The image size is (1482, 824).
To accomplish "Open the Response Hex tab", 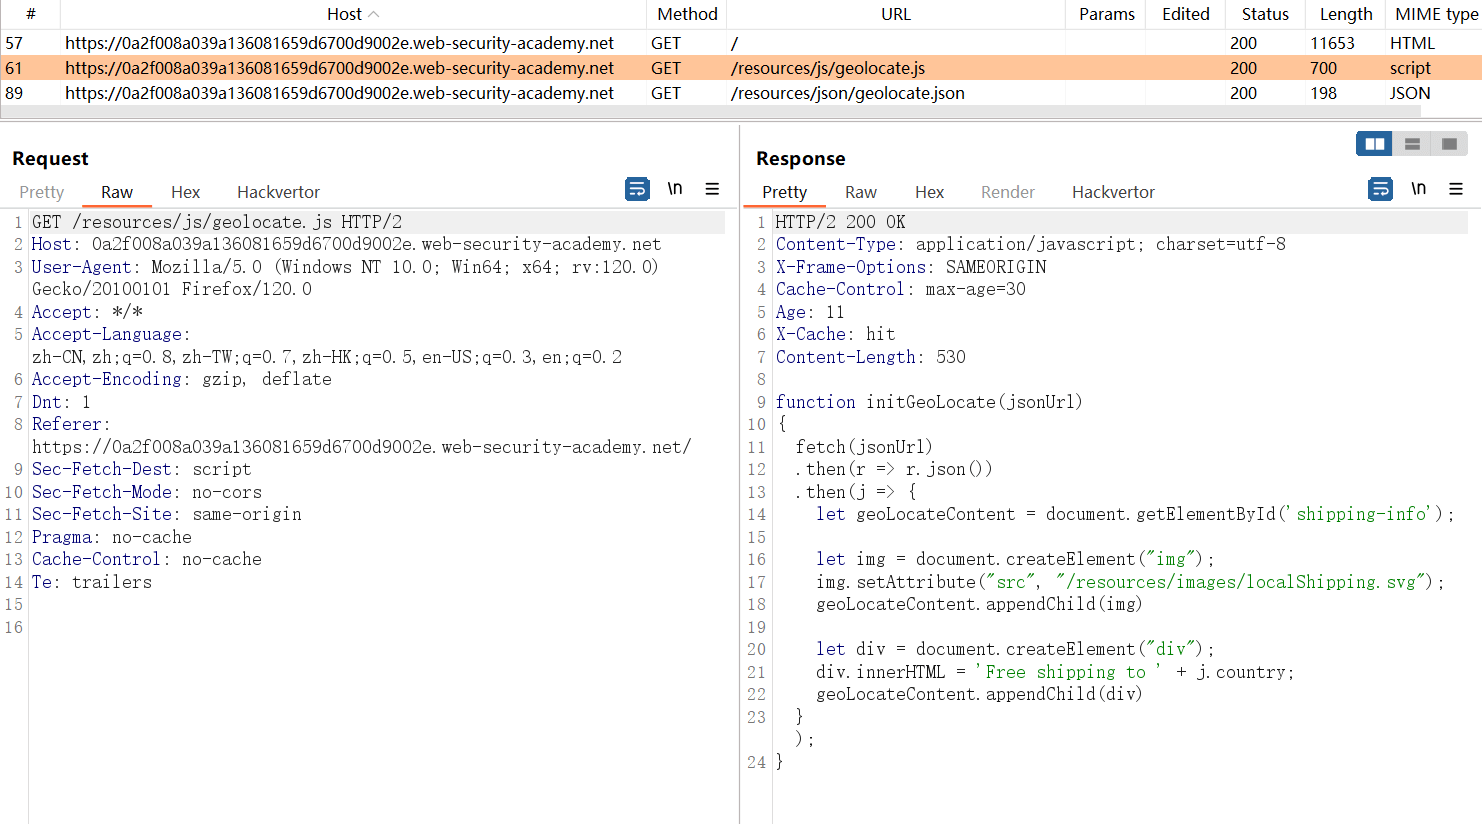I will pos(929,192).
